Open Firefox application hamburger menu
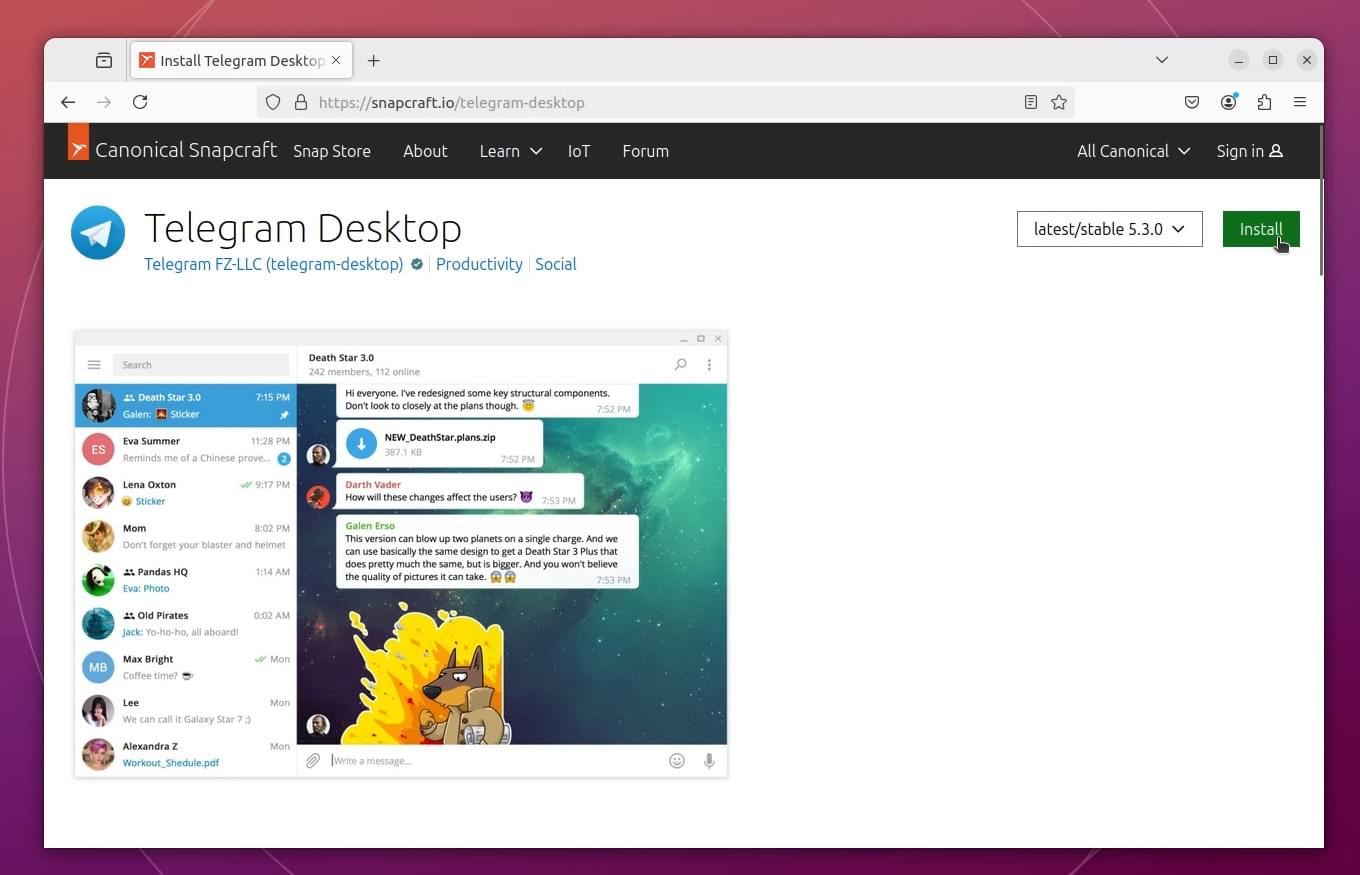Viewport: 1360px width, 875px height. (1300, 102)
